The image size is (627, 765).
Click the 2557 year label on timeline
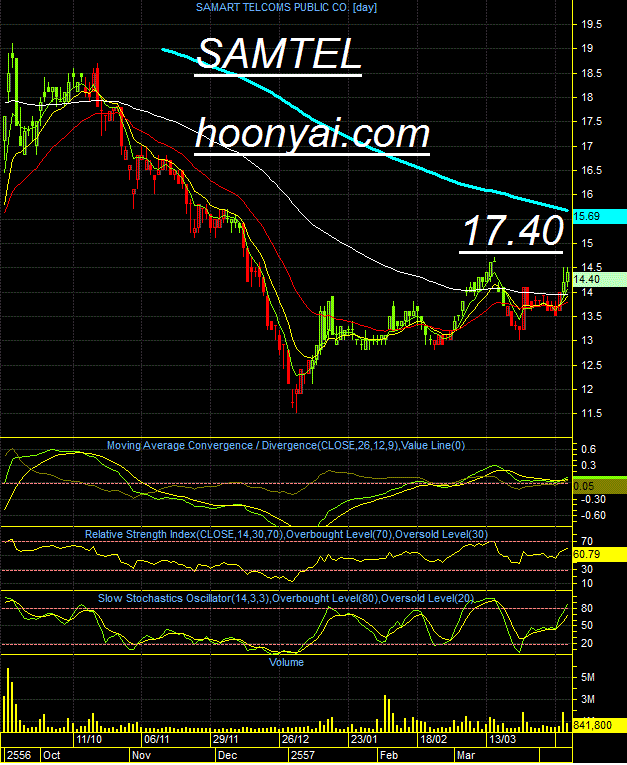click(x=303, y=755)
